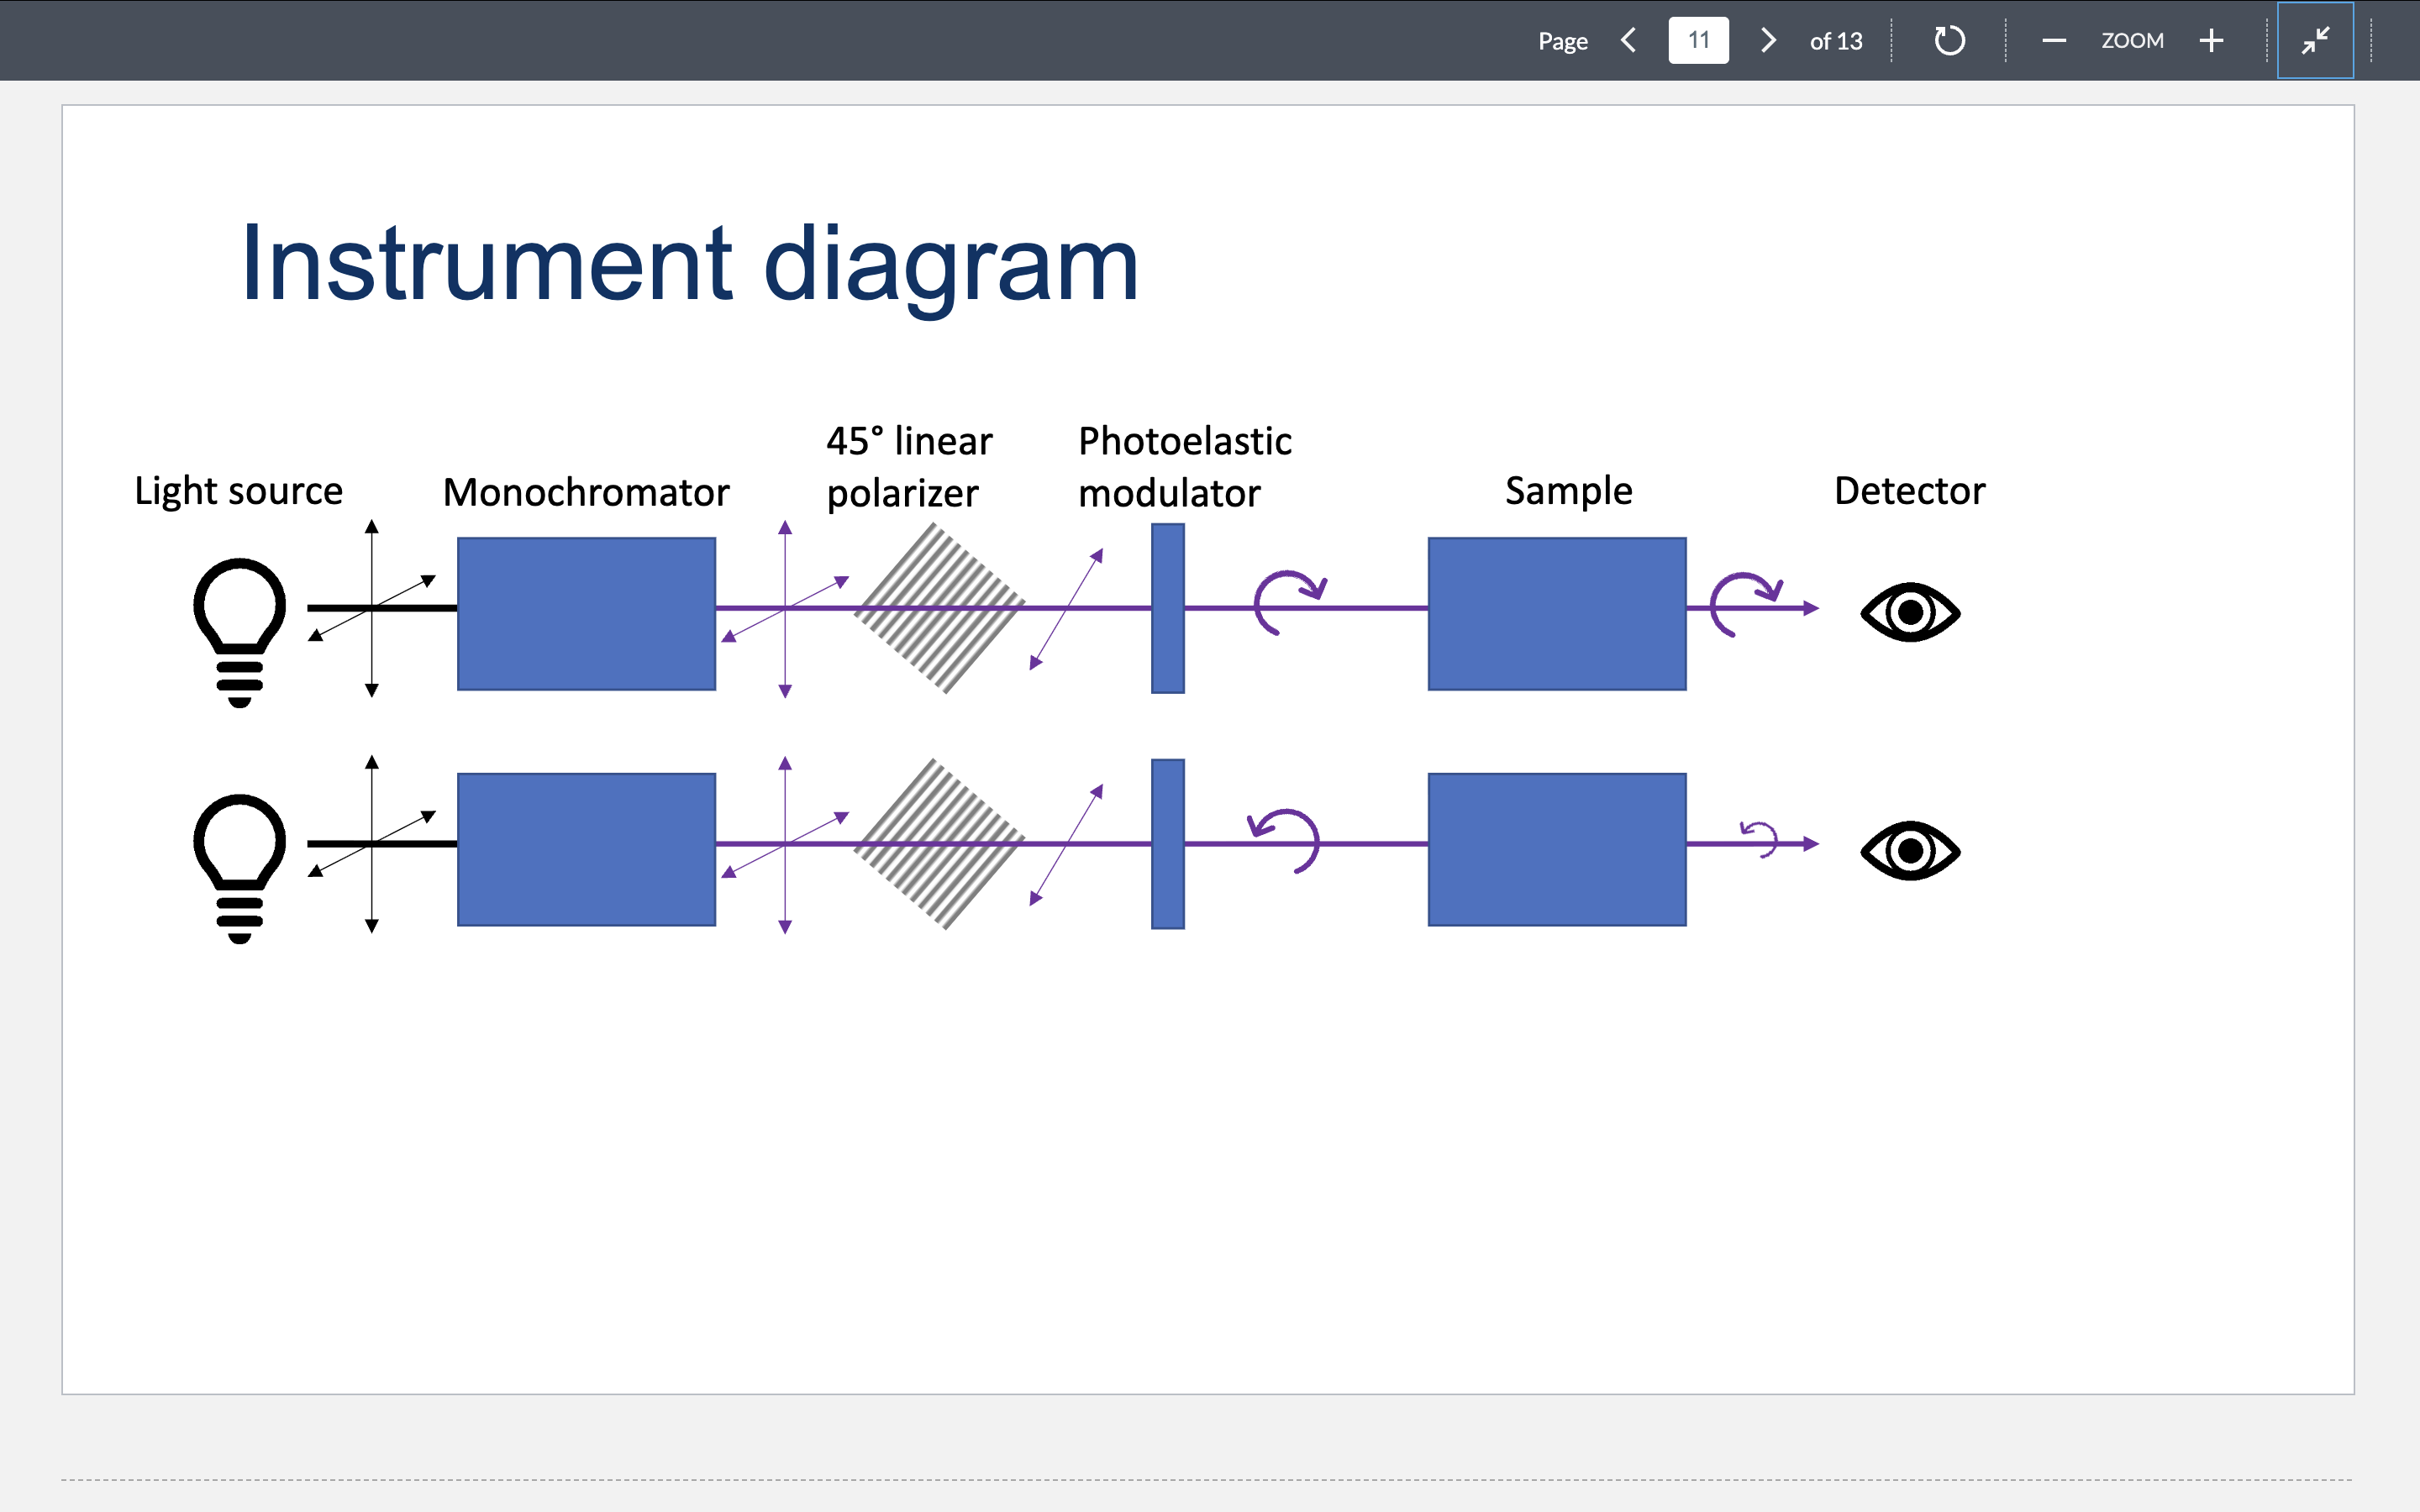Click the page number input field
The width and height of the screenshot is (2420, 1512).
pos(1698,40)
